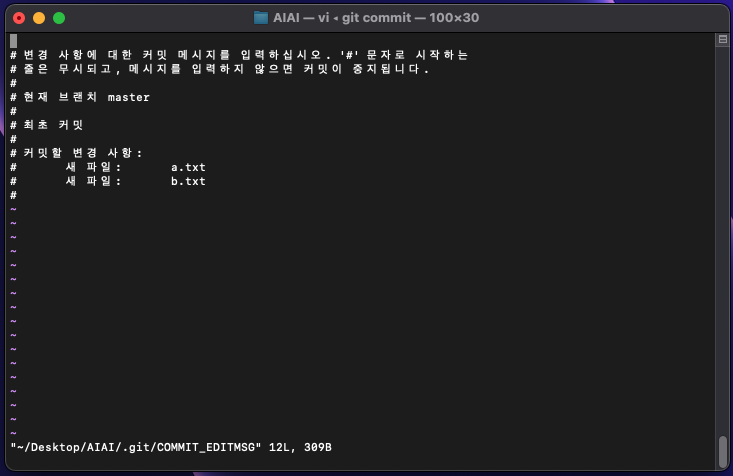Minimize the Terminal window with yellow button

coord(39,18)
